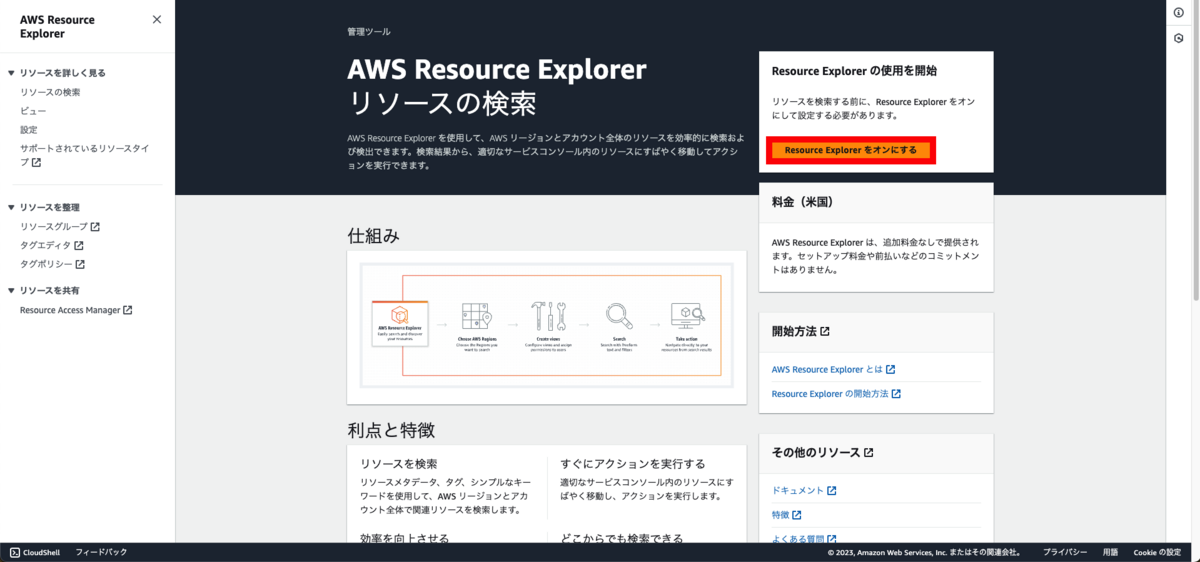
Task: Click the Resource Explorer の使用を開始 heading
Action: click(854, 71)
